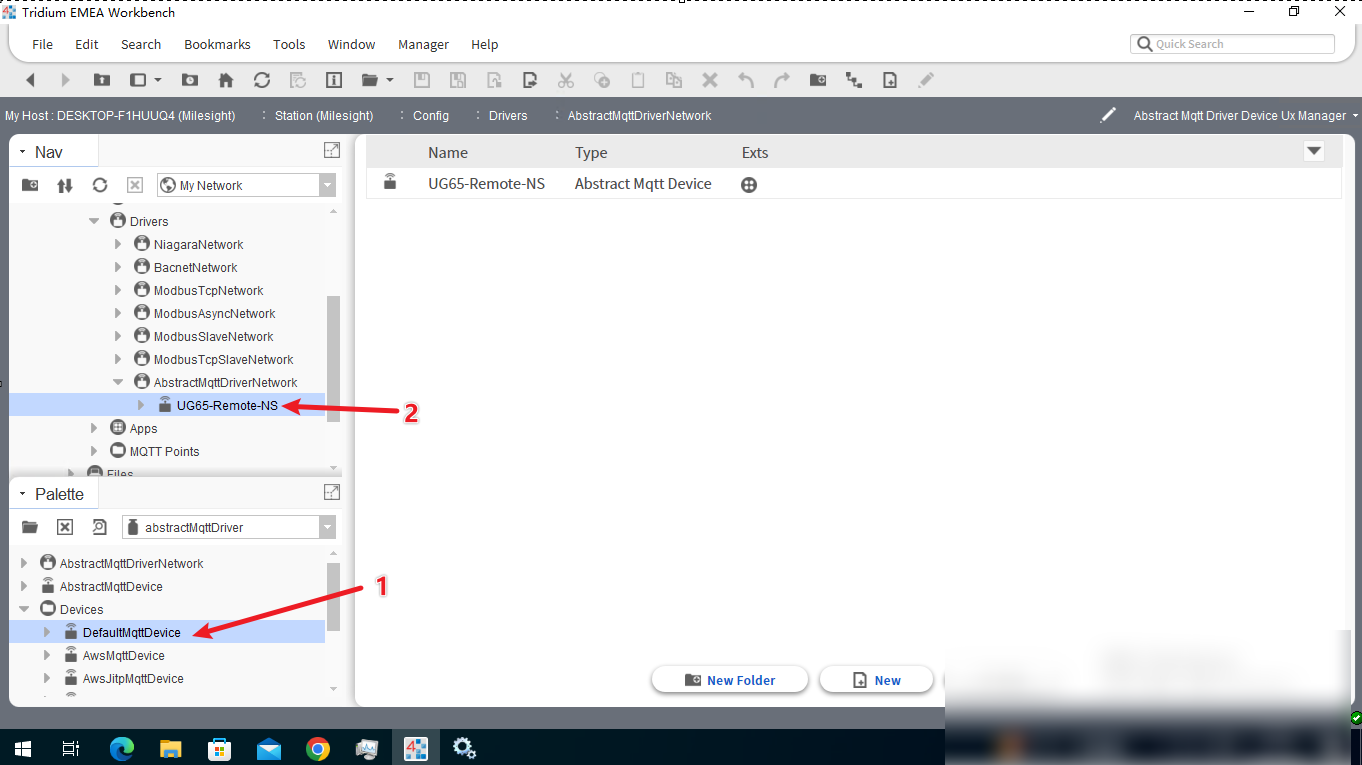Expand the NiagaraNetwork node
This screenshot has height=765, width=1362.
pyautogui.click(x=118, y=244)
